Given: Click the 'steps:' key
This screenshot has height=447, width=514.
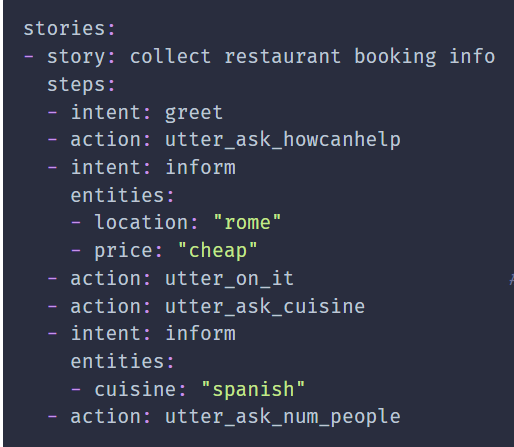Looking at the screenshot, I should (x=81, y=85).
